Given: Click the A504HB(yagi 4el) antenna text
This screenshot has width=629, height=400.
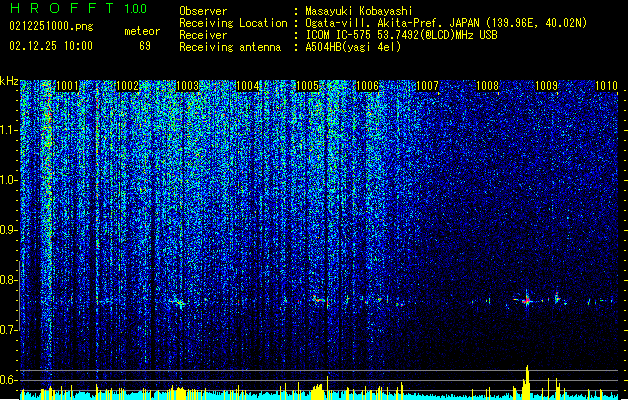Looking at the screenshot, I should click(353, 47).
